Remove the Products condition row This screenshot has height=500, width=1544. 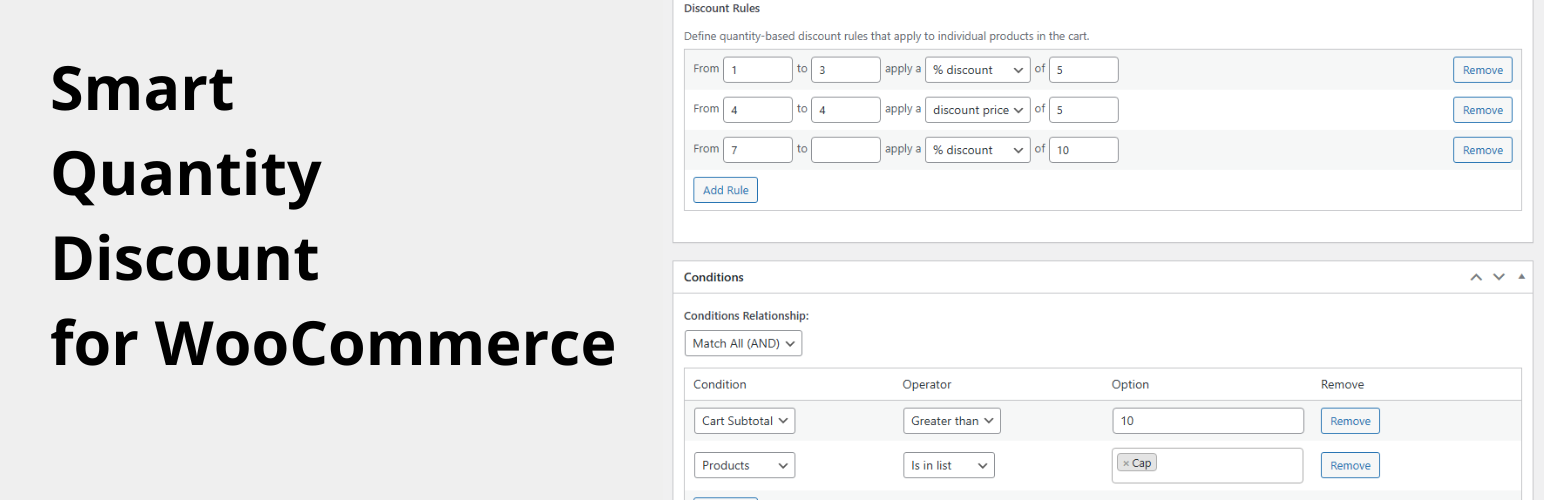pyautogui.click(x=1350, y=465)
